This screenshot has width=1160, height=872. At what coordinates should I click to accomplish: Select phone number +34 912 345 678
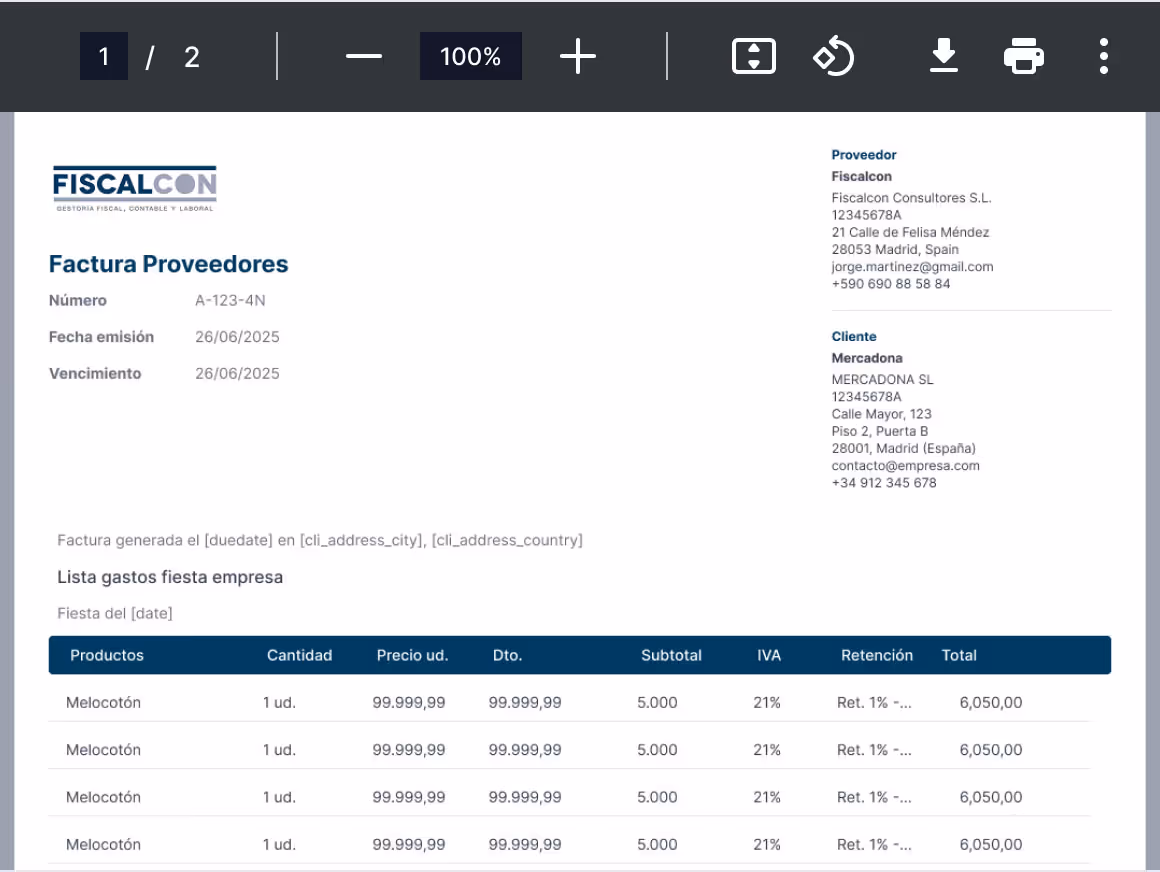[884, 482]
